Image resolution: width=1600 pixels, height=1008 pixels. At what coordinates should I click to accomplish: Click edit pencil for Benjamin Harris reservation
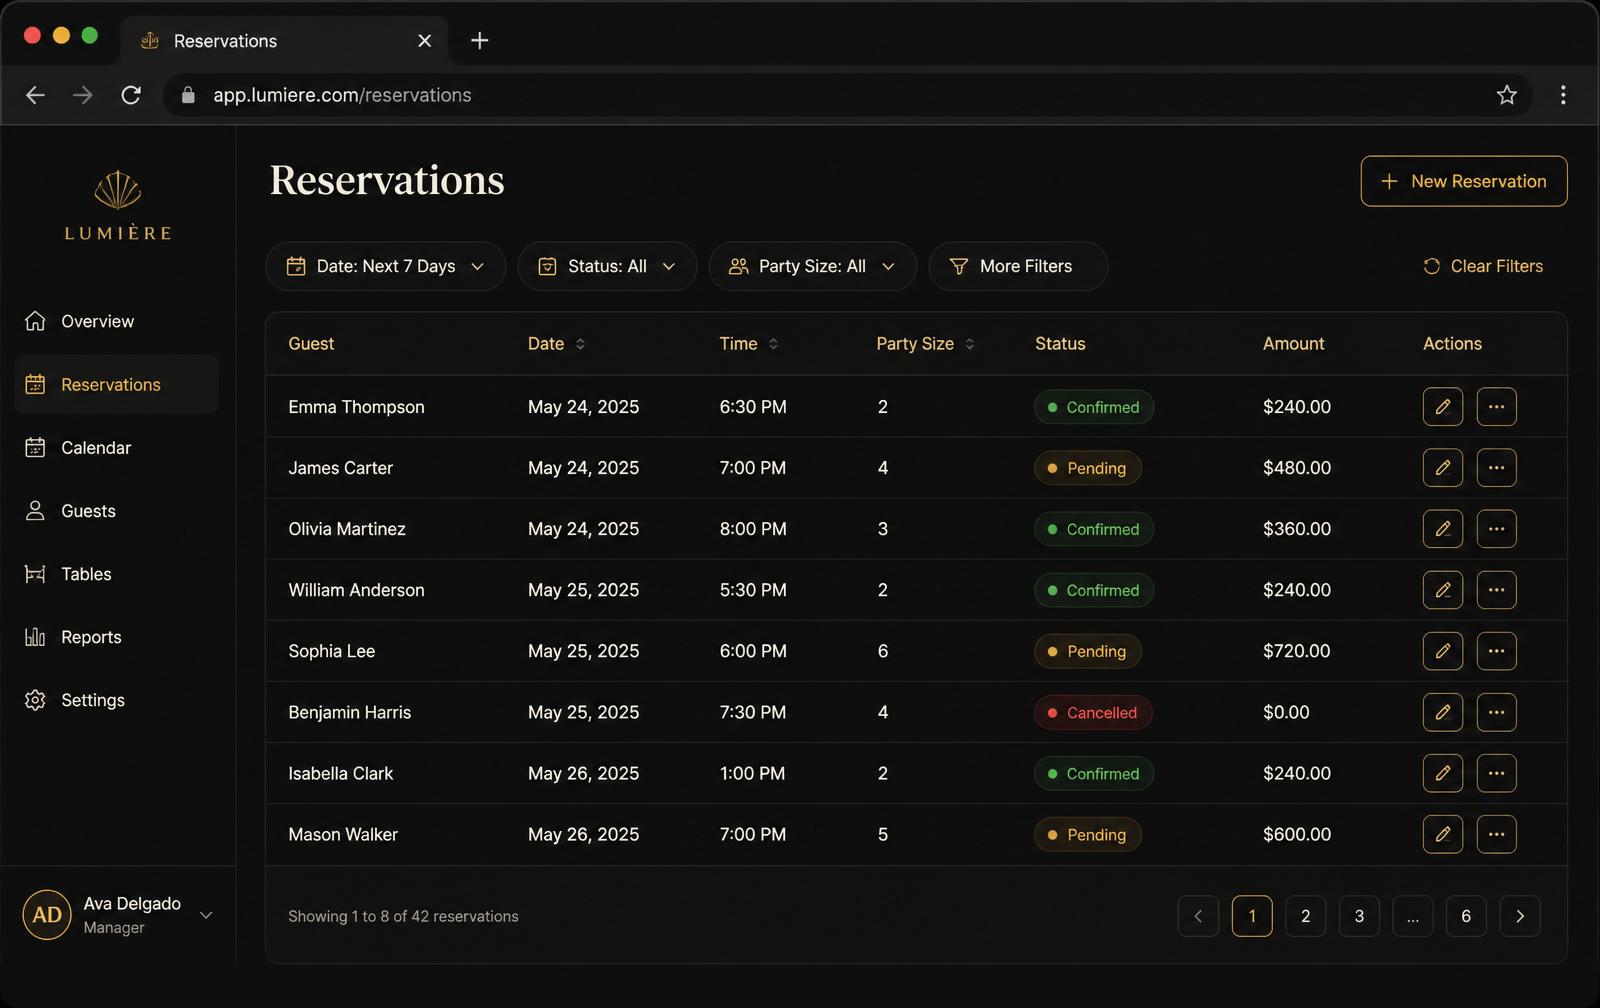1442,712
